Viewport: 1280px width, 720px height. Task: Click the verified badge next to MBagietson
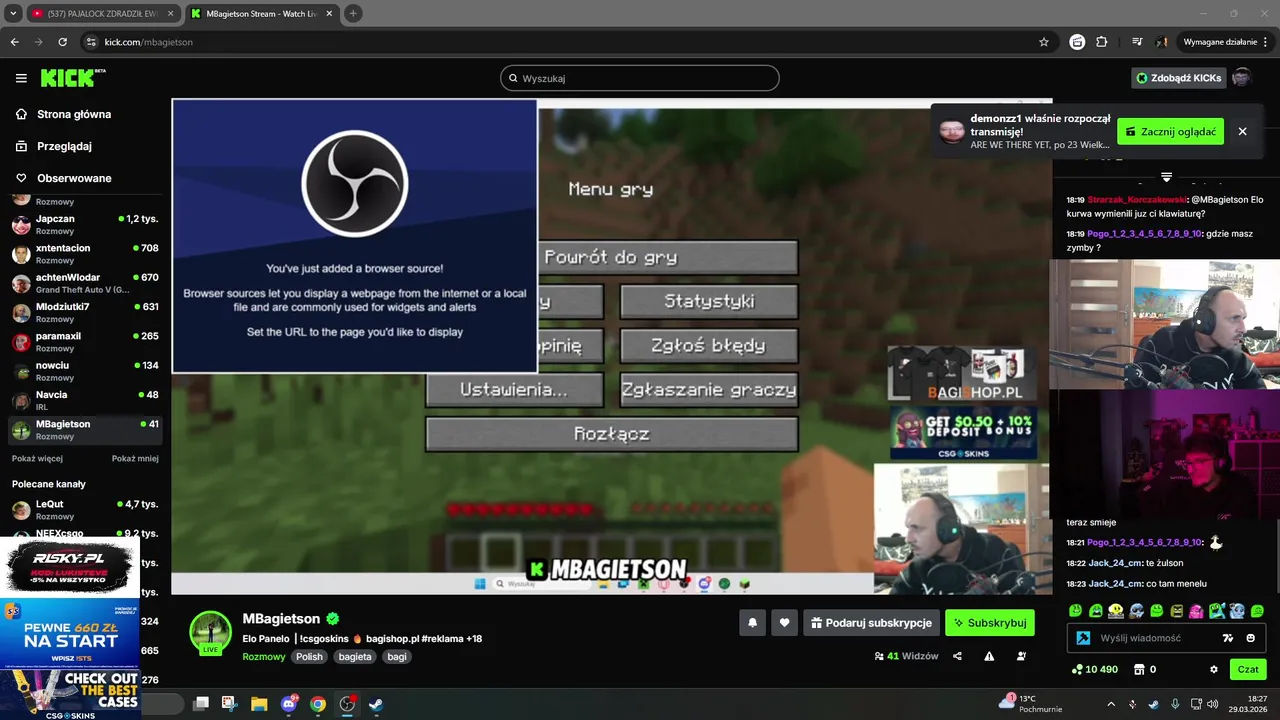[333, 619]
